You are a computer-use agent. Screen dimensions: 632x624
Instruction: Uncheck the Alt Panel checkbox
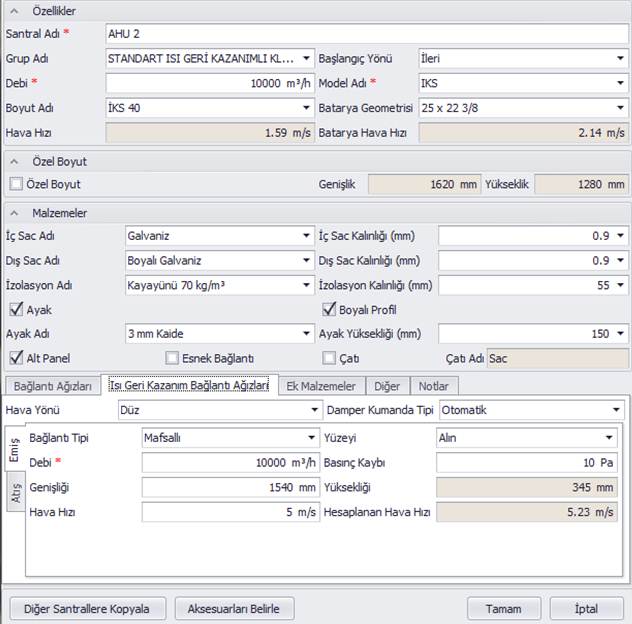(15, 358)
